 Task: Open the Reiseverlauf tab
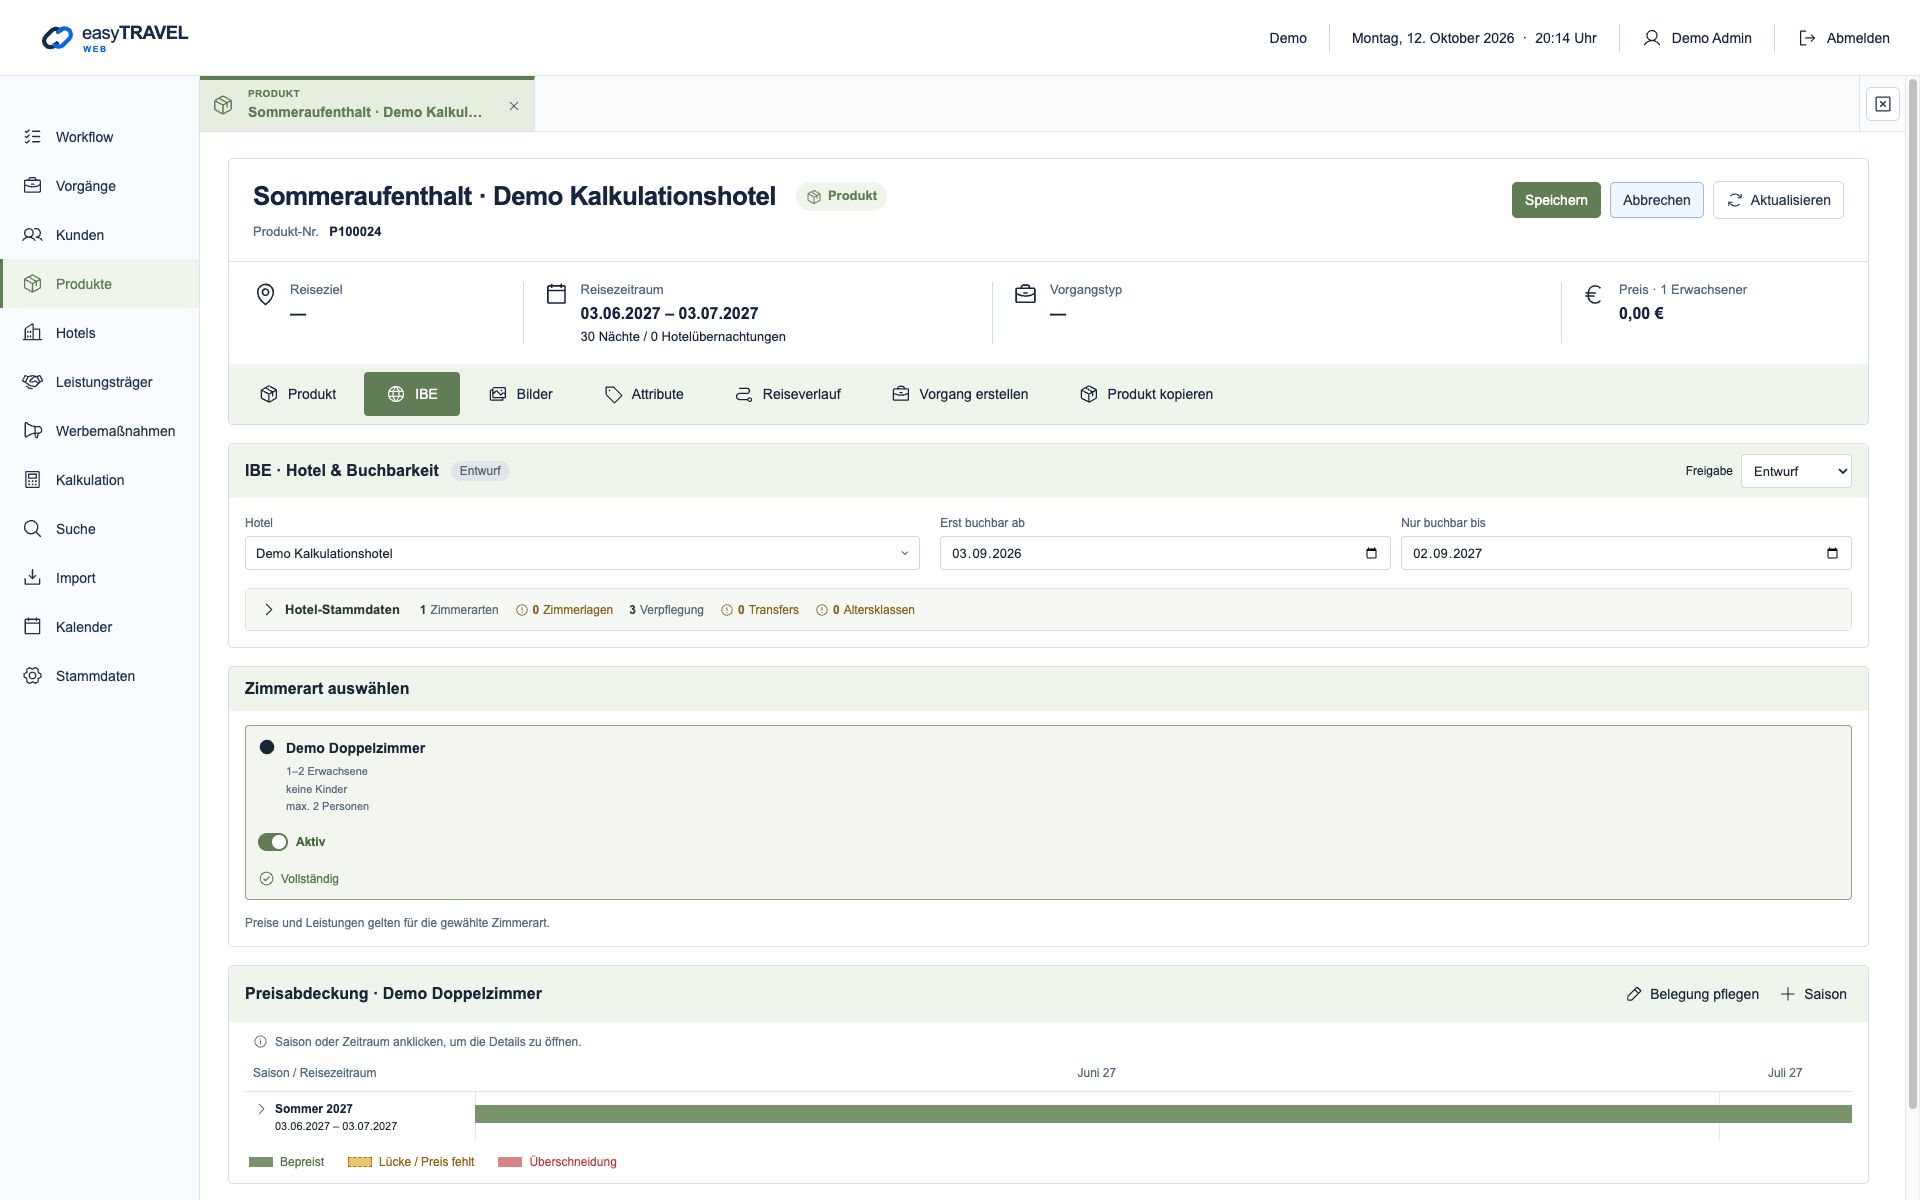788,394
